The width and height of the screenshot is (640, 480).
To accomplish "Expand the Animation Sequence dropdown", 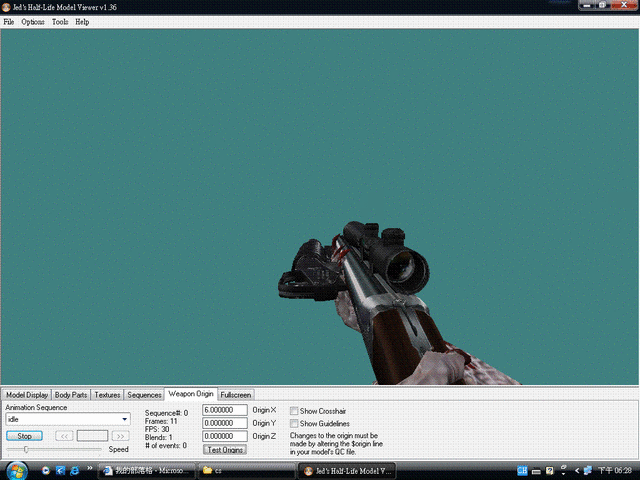I will [x=124, y=420].
